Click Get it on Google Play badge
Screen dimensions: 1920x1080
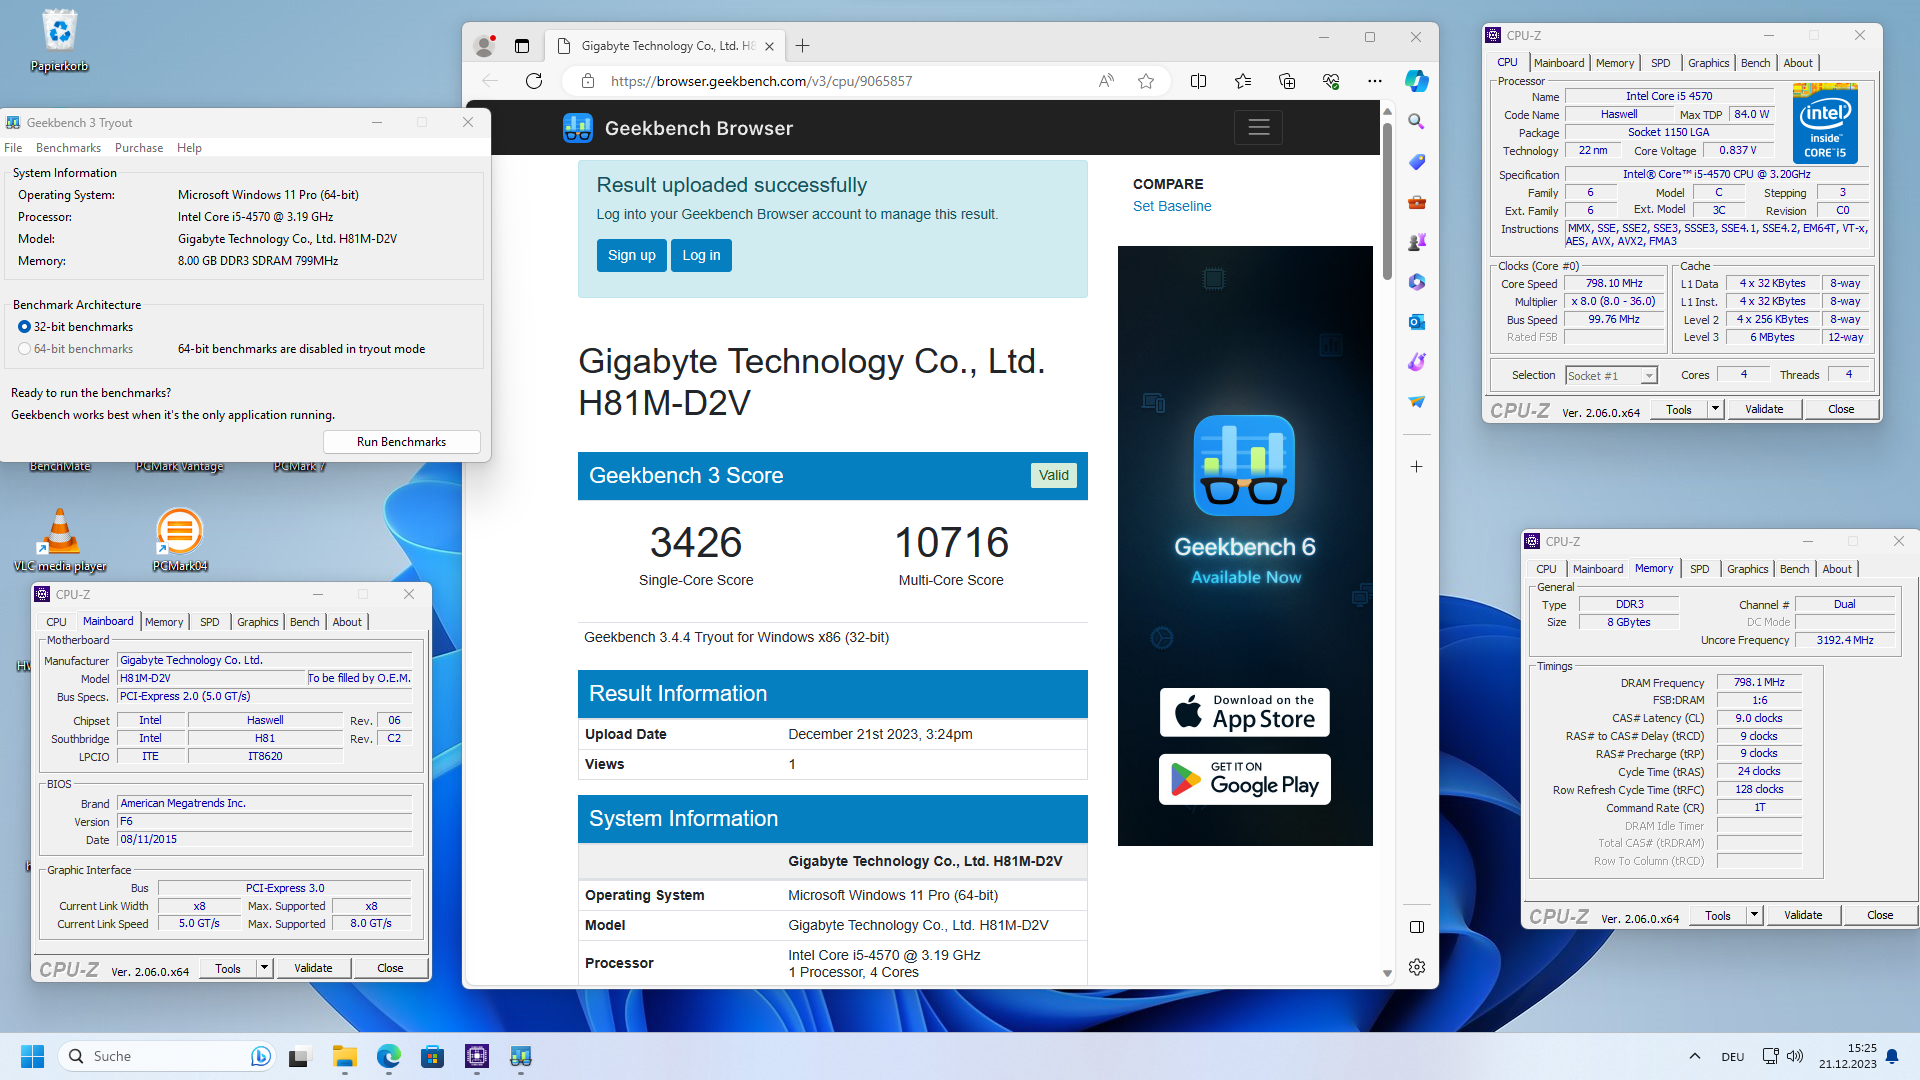(x=1244, y=779)
